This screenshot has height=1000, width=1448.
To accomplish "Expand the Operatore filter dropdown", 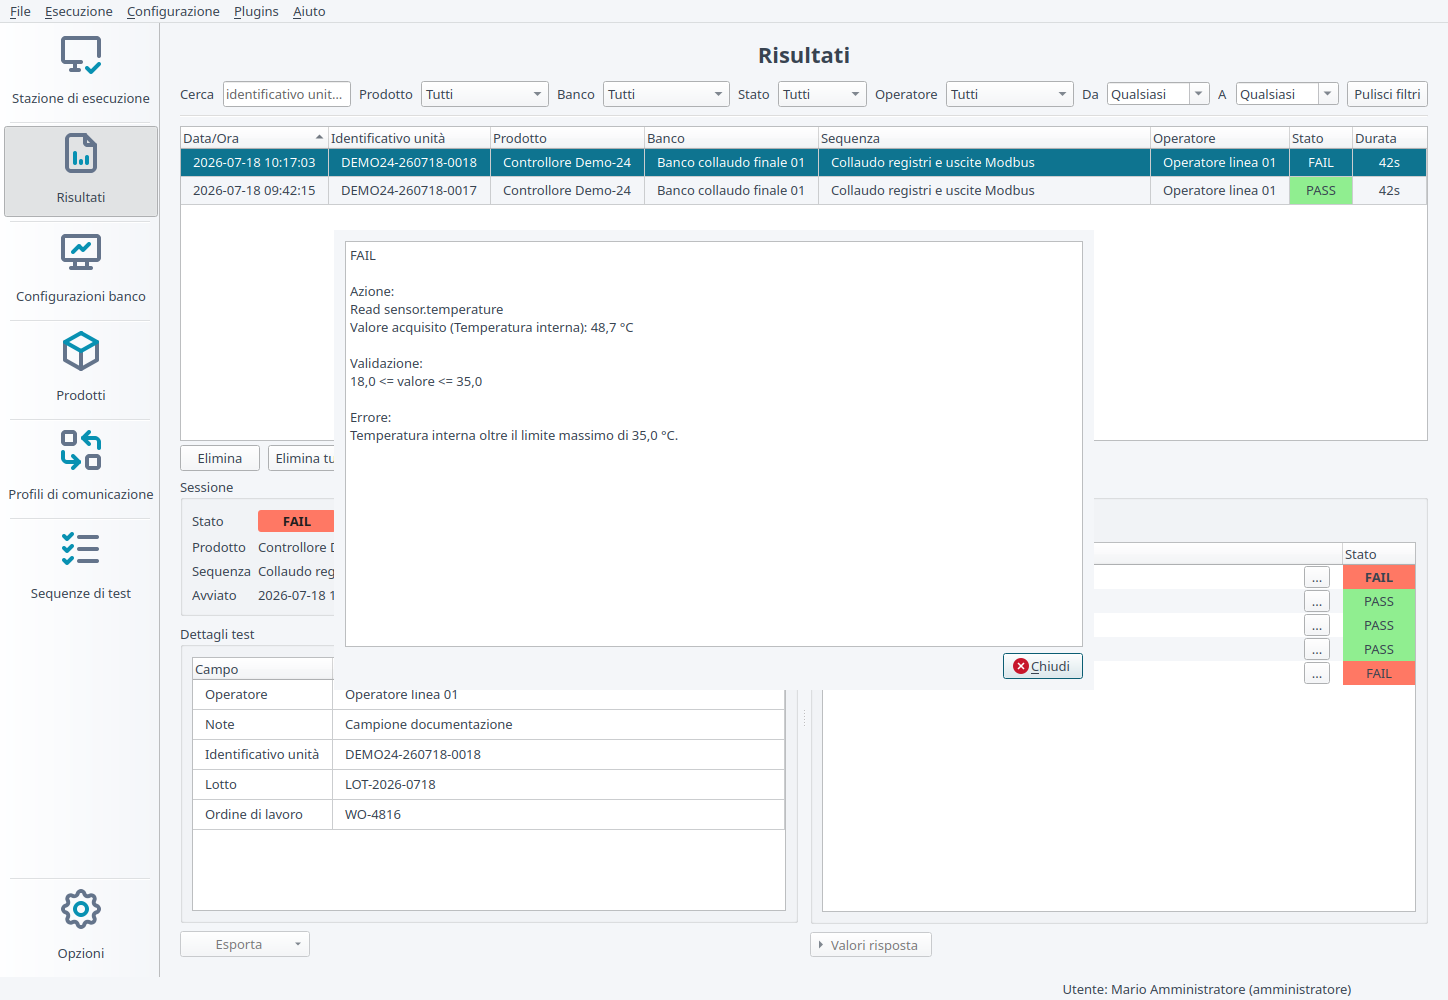I will 1009,94.
